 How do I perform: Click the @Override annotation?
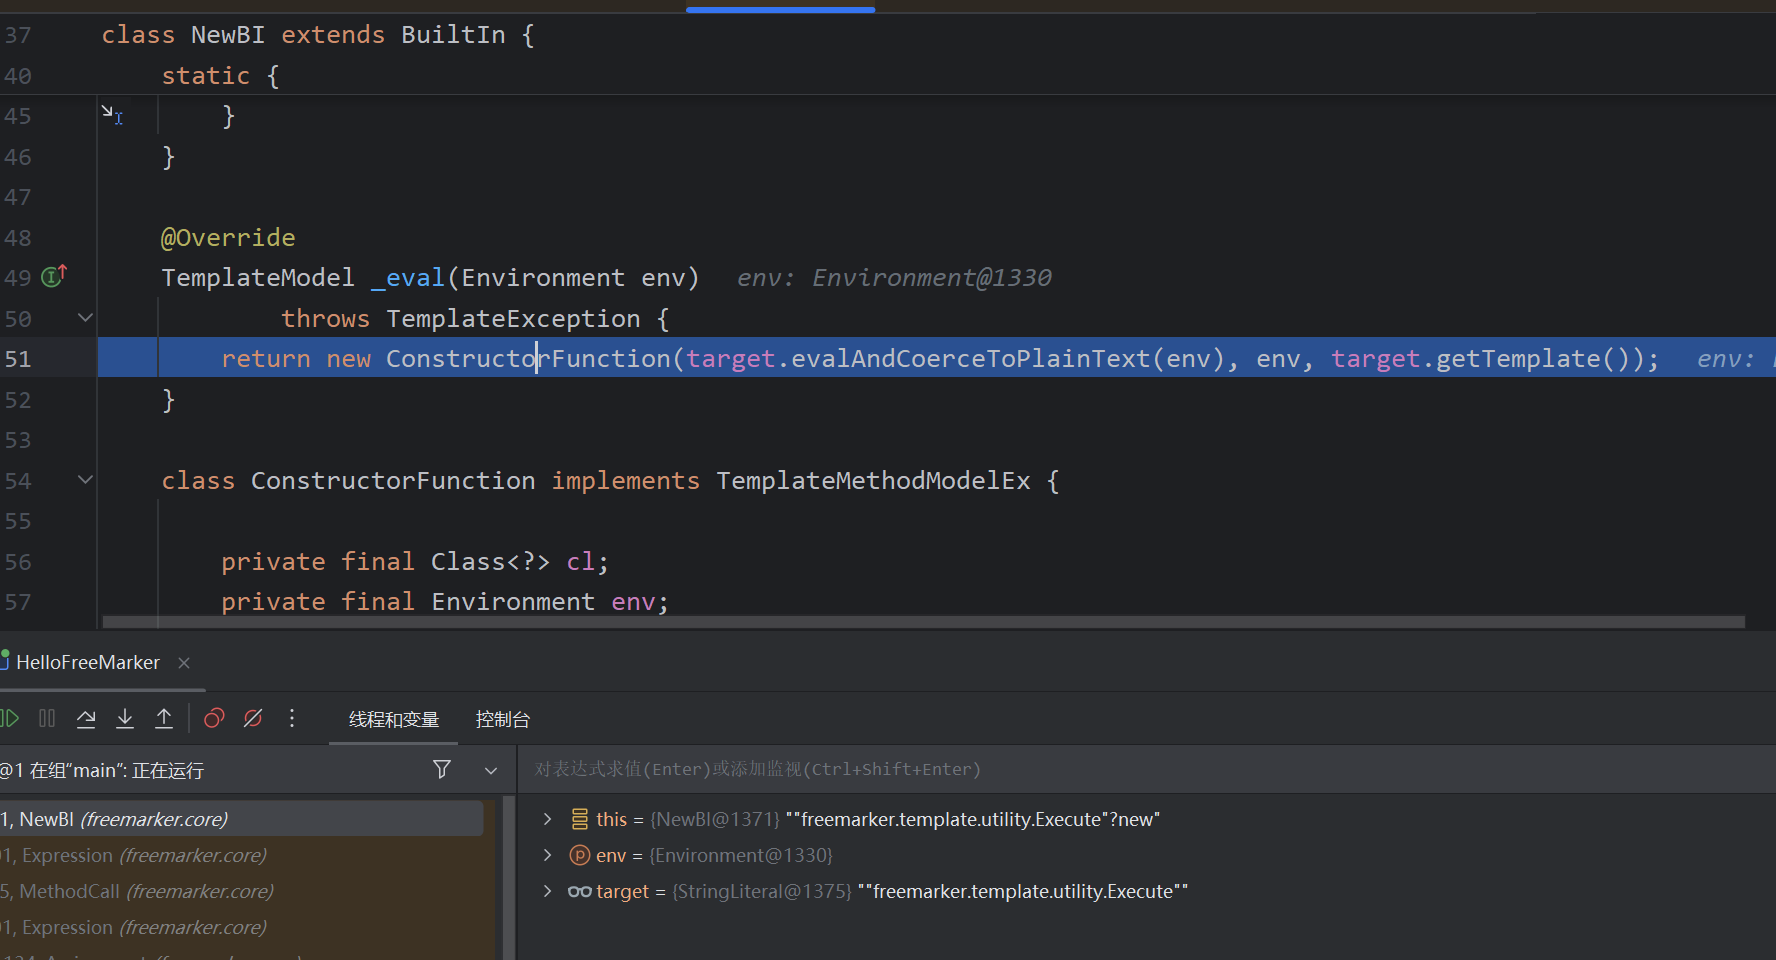228,238
